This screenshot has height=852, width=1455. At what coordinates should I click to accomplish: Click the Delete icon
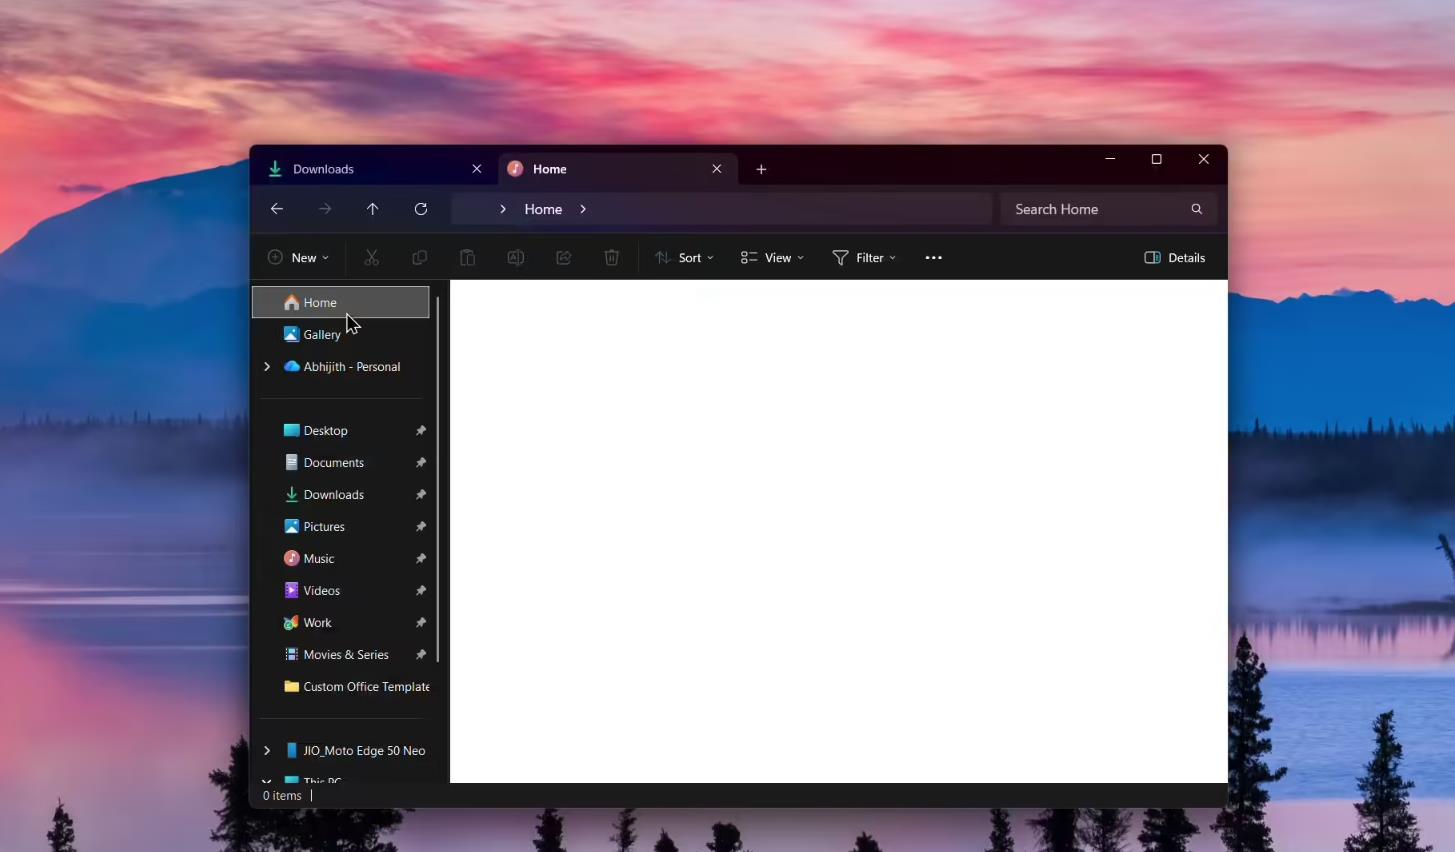tap(611, 257)
